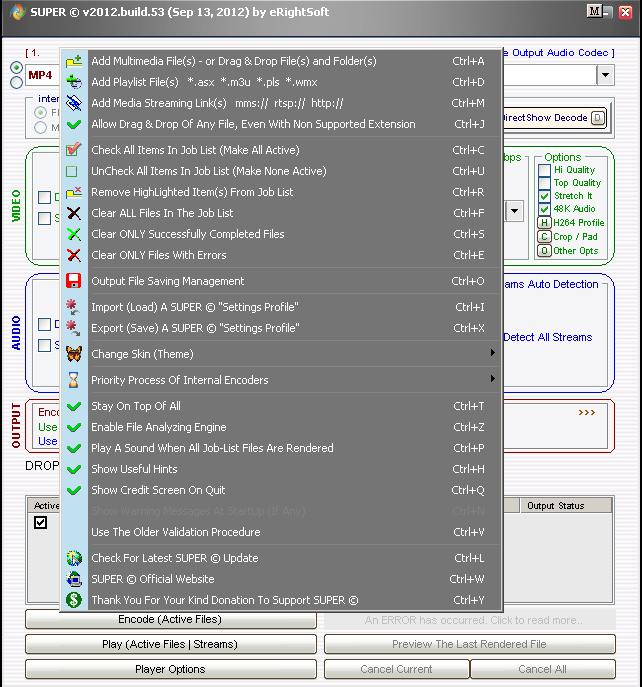This screenshot has width=642, height=687.
Task: Open the MP4 output container box
Action: (43, 75)
